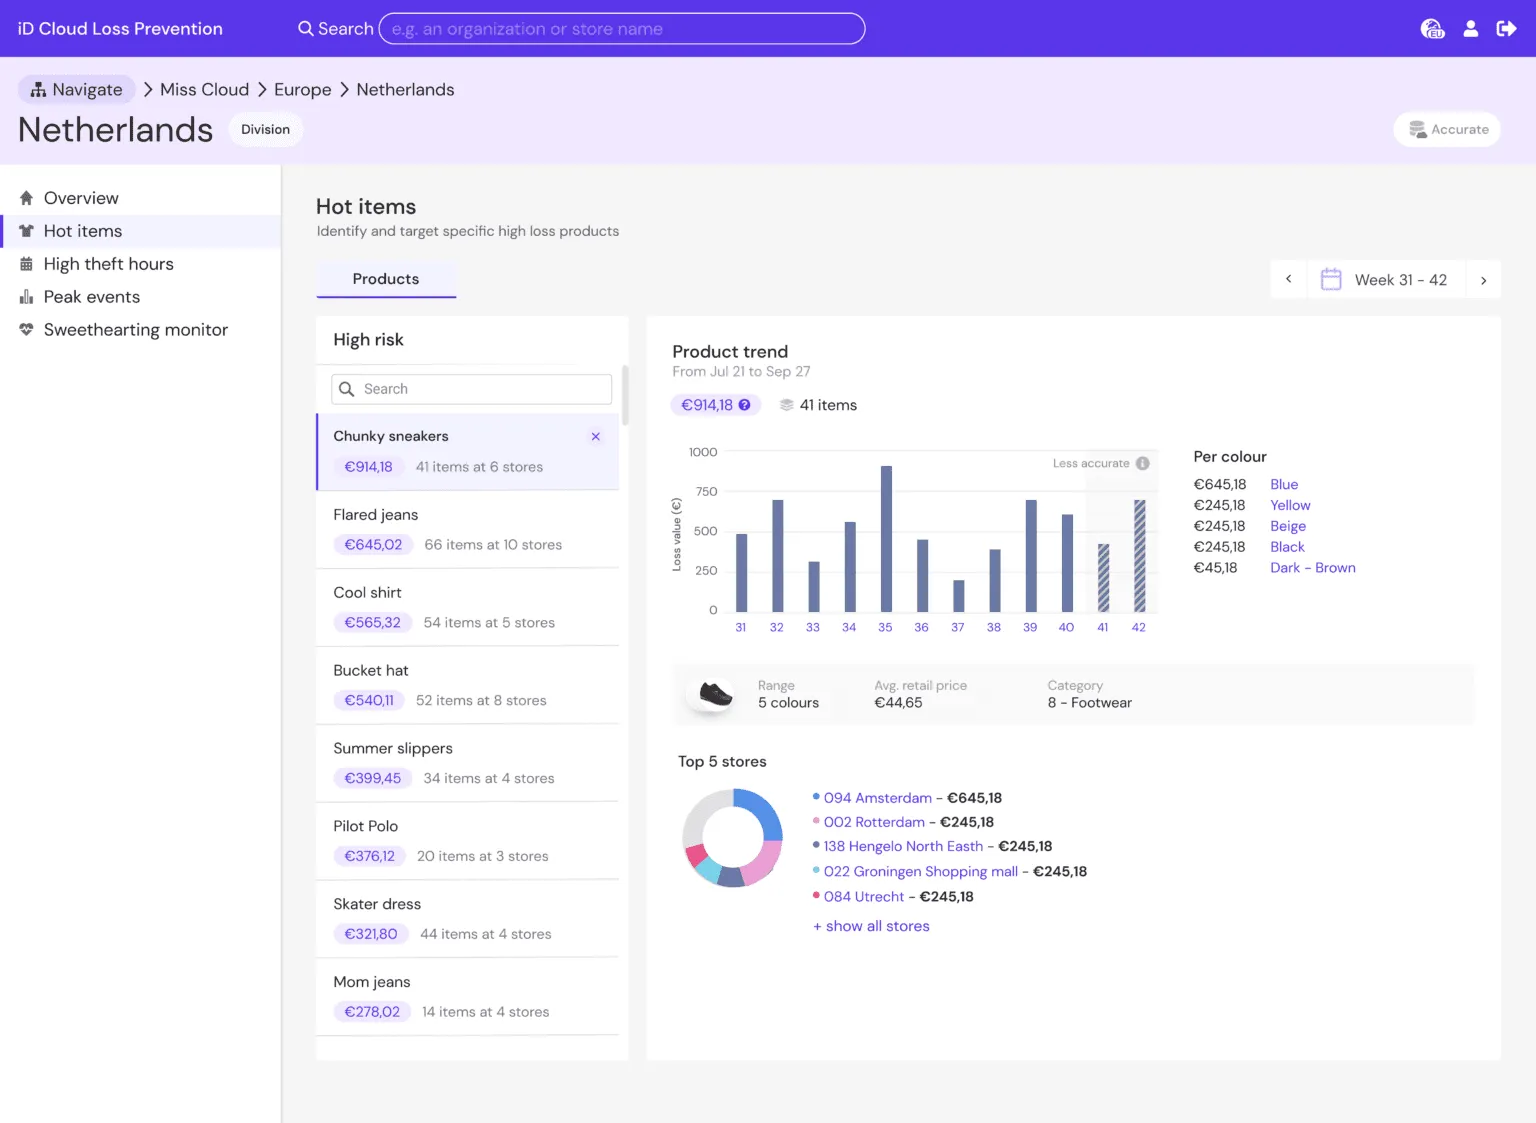Go to previous week range
The image size is (1536, 1123).
click(1288, 280)
